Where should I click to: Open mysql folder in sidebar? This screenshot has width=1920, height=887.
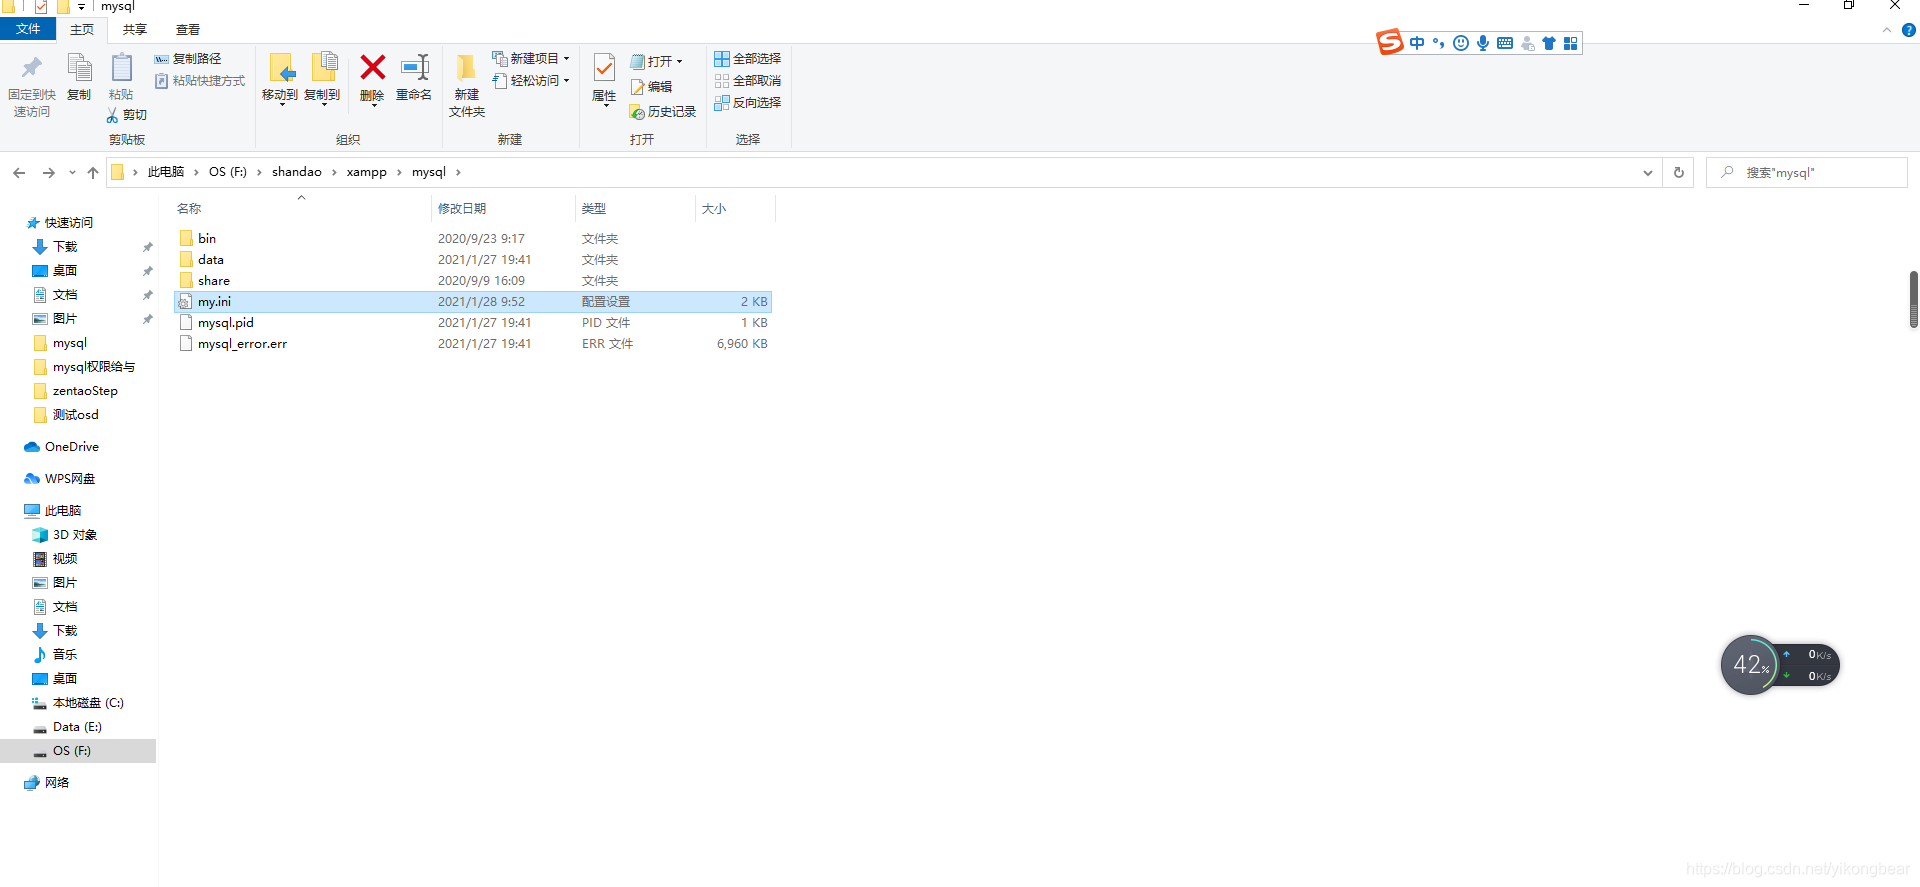point(60,343)
